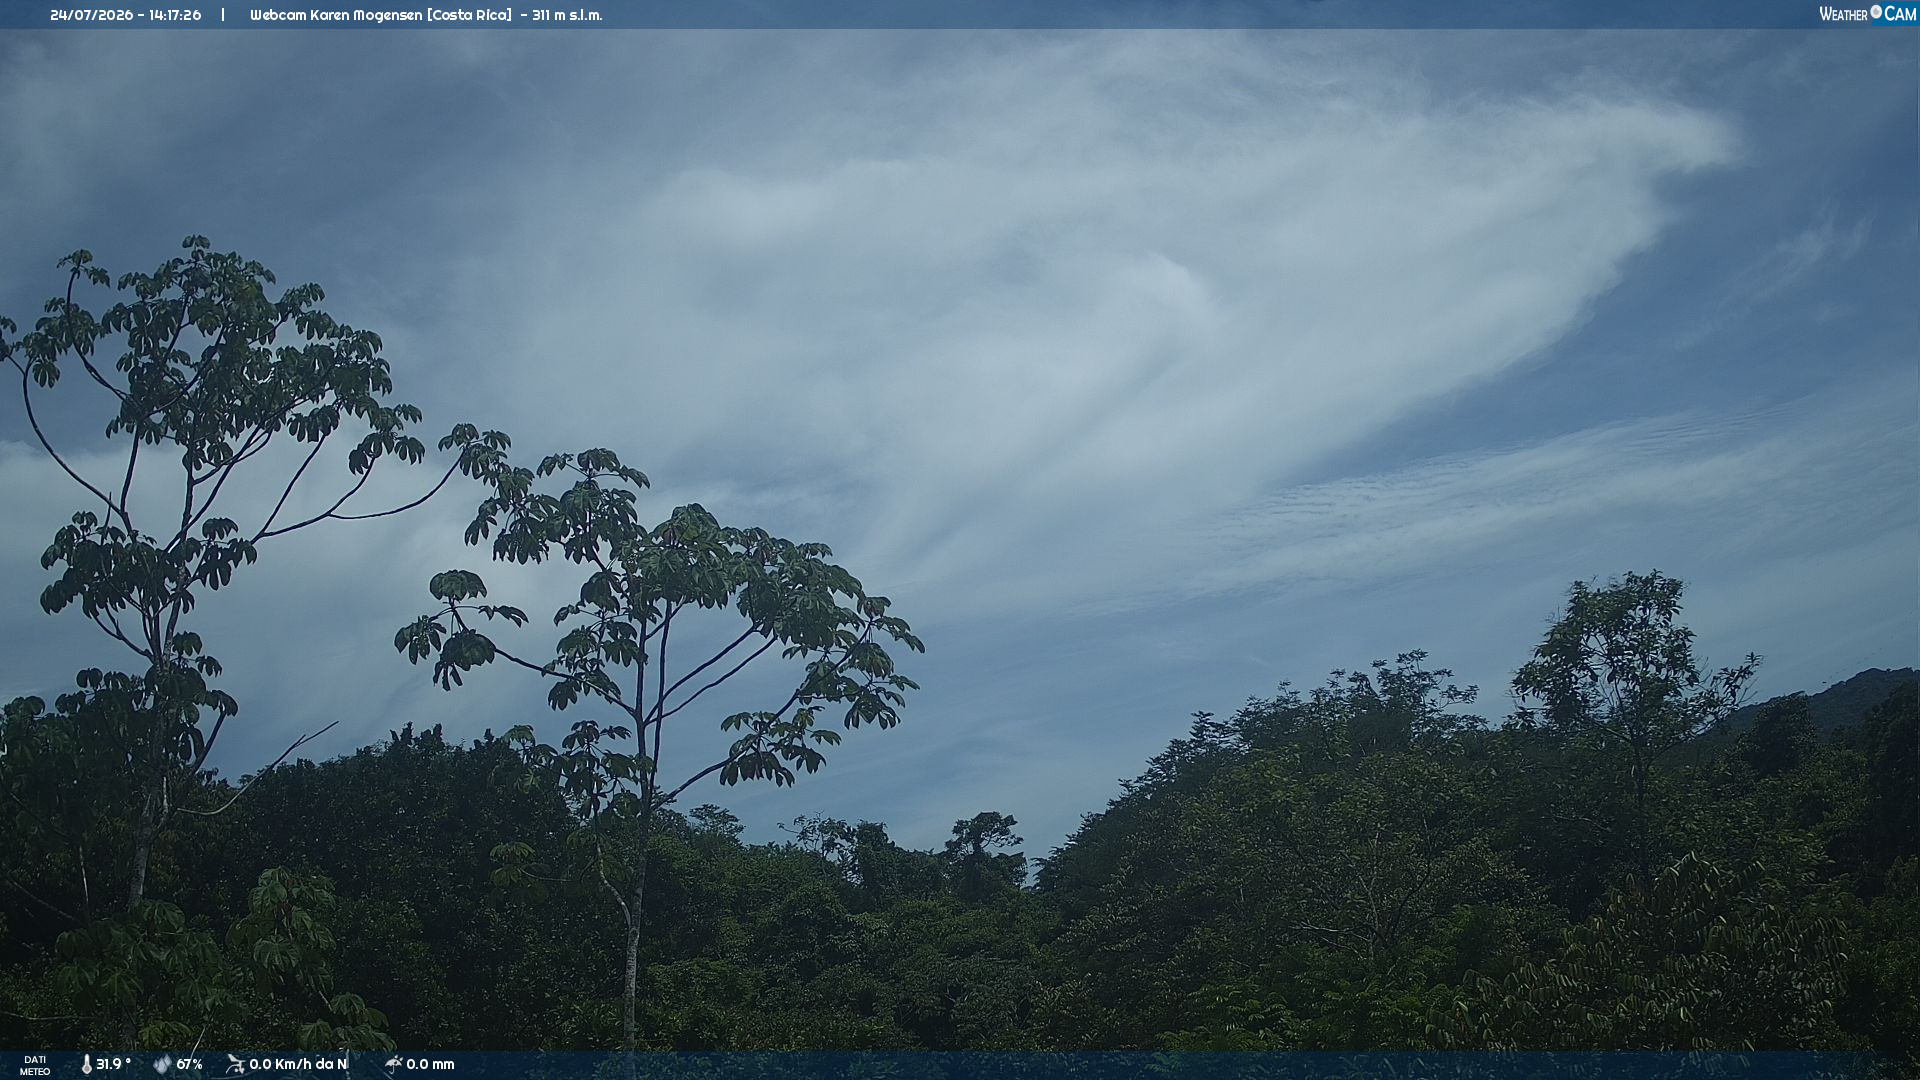Select the temperature value 31.9 °

pyautogui.click(x=114, y=1064)
